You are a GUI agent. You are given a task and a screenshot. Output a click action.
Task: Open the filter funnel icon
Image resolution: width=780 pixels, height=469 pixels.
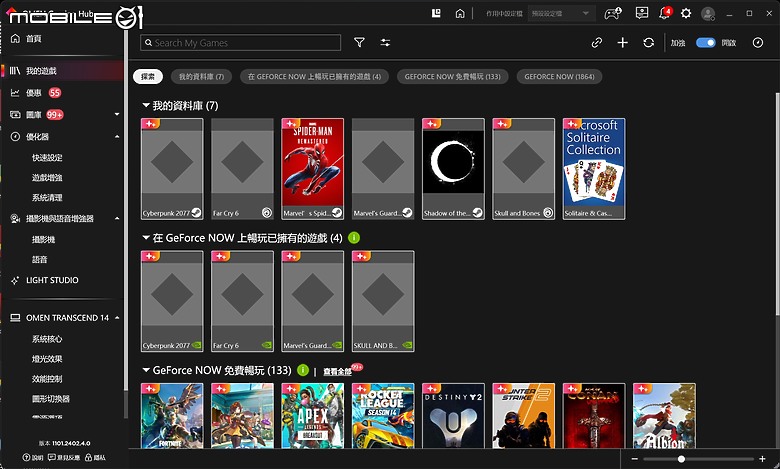point(359,43)
